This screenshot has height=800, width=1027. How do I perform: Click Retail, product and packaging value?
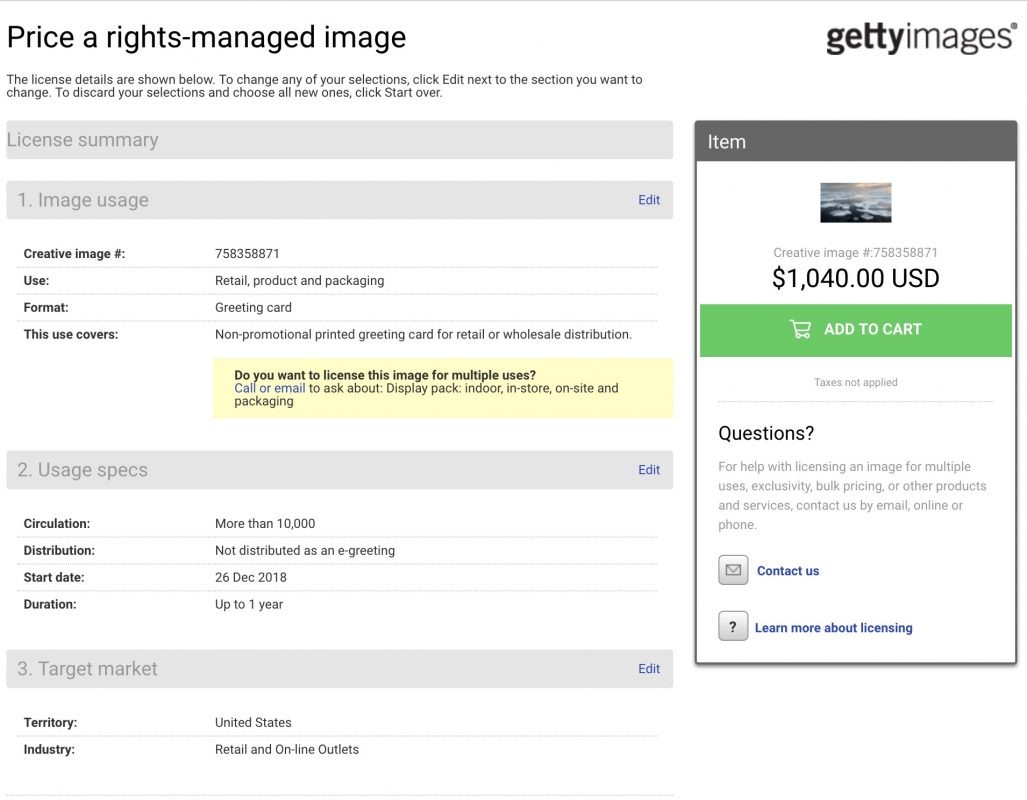(299, 280)
